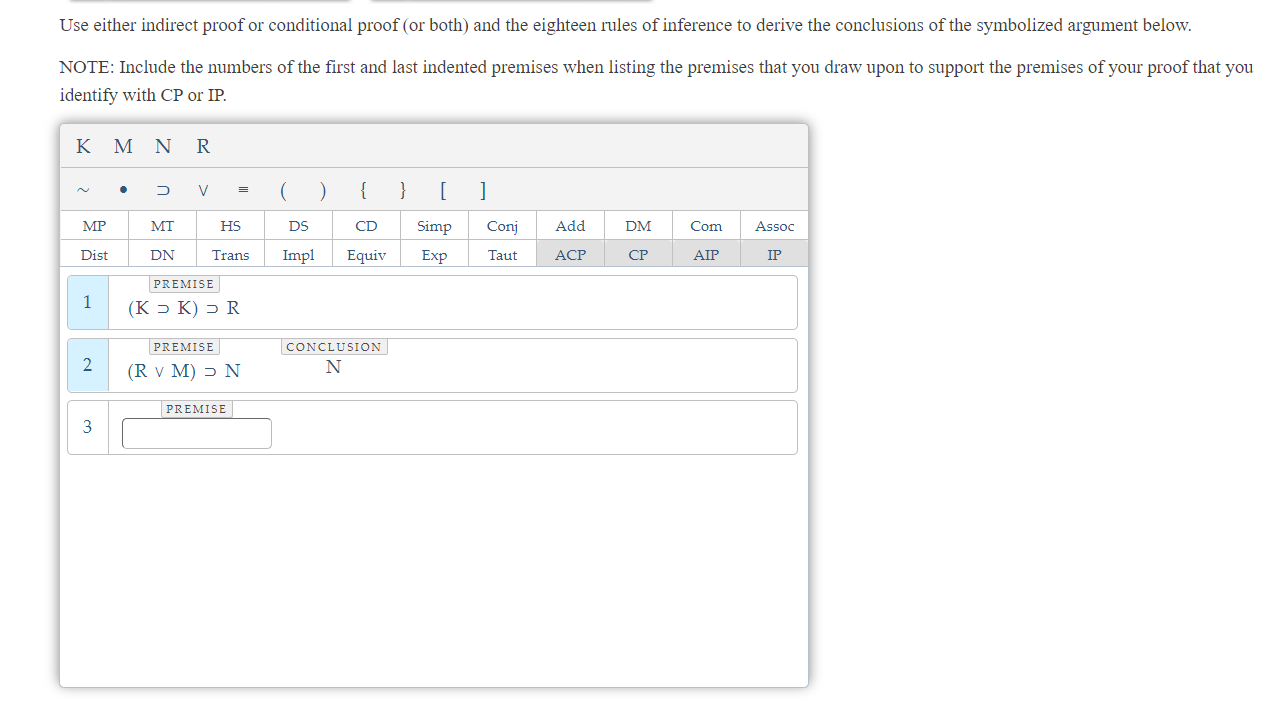1262x701 pixels.
Task: Click the empty premise input on line 3
Action: (196, 432)
